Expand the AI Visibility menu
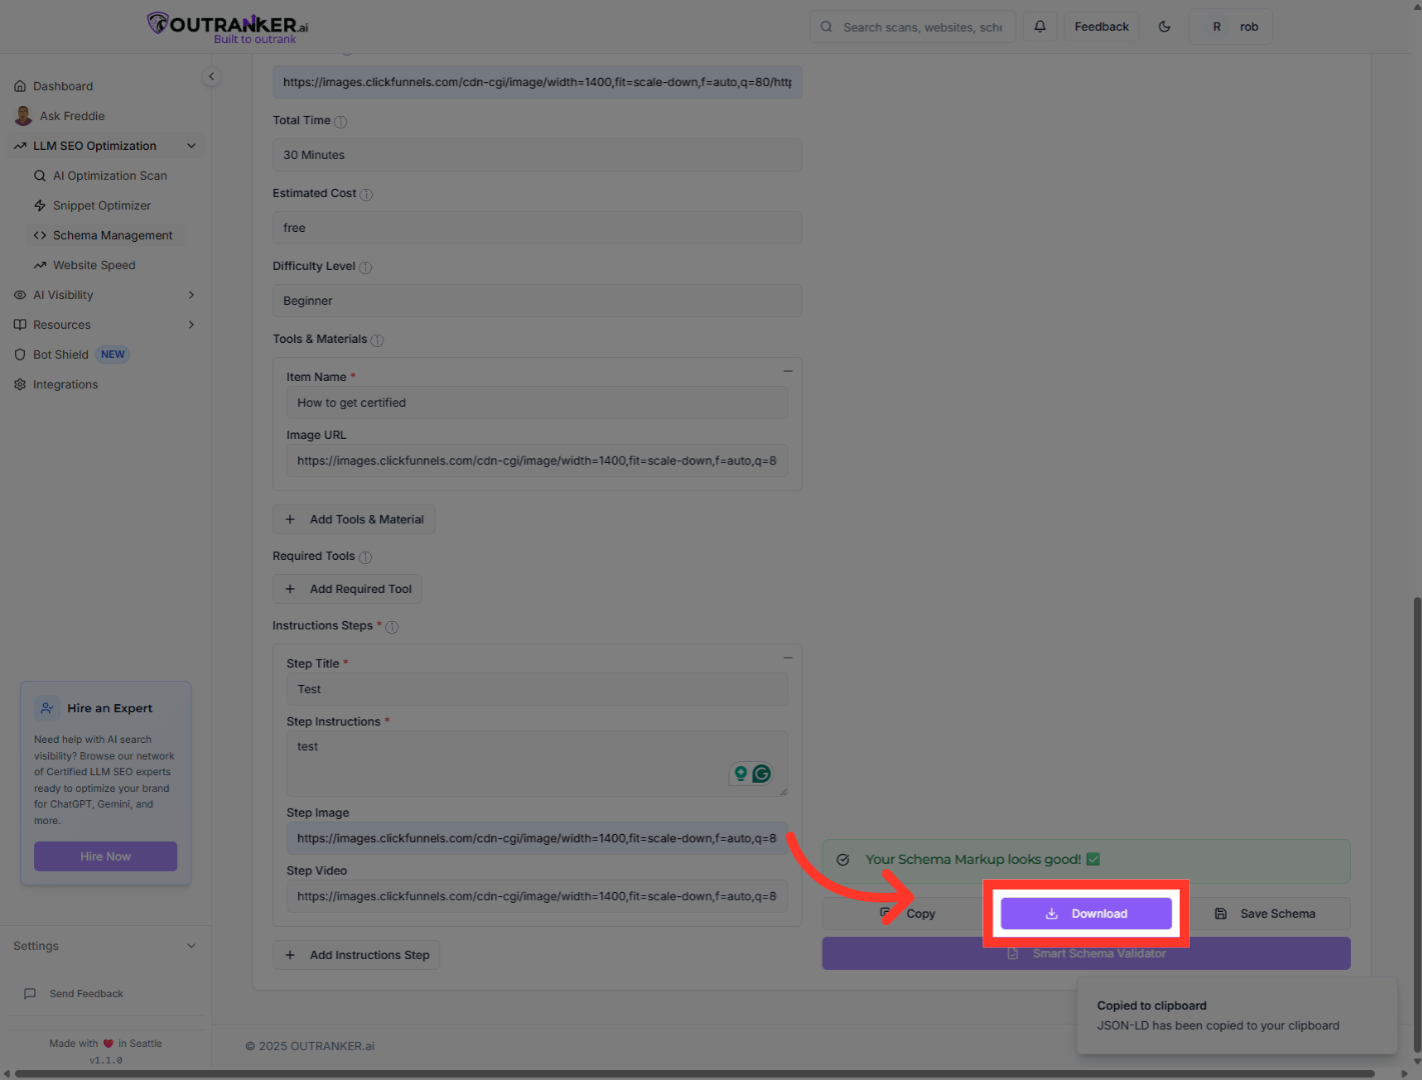The image size is (1422, 1080). (191, 295)
